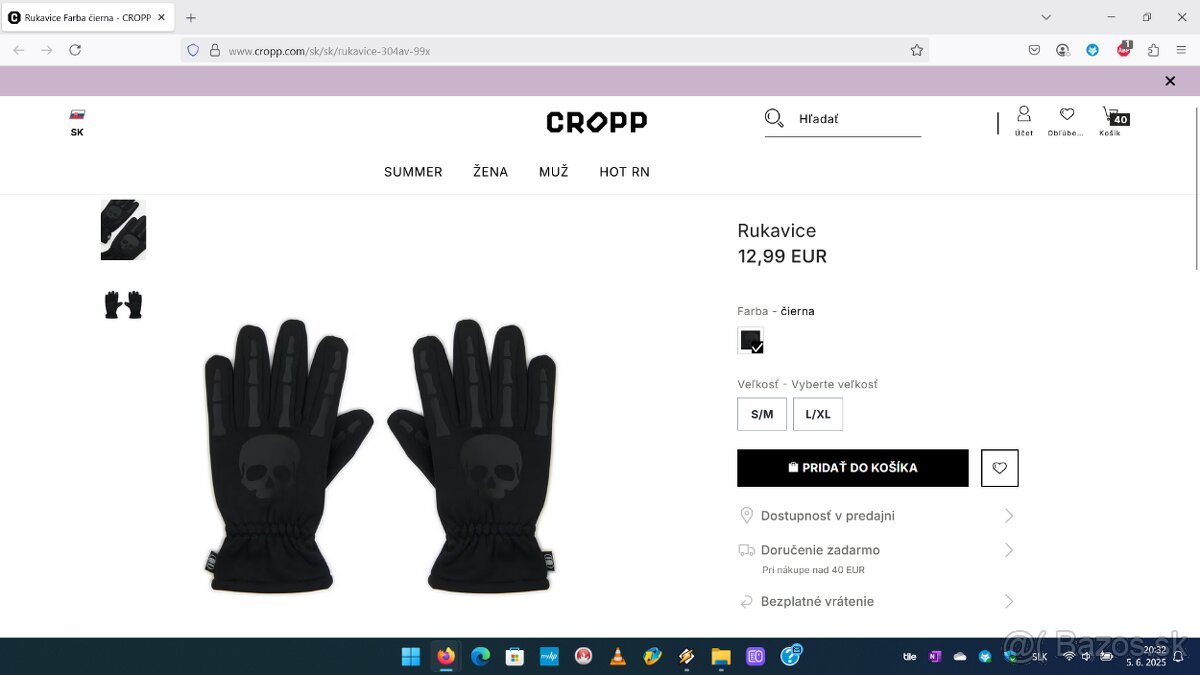Image resolution: width=1200 pixels, height=675 pixels.
Task: Select the SK country flag selector
Action: [x=77, y=122]
